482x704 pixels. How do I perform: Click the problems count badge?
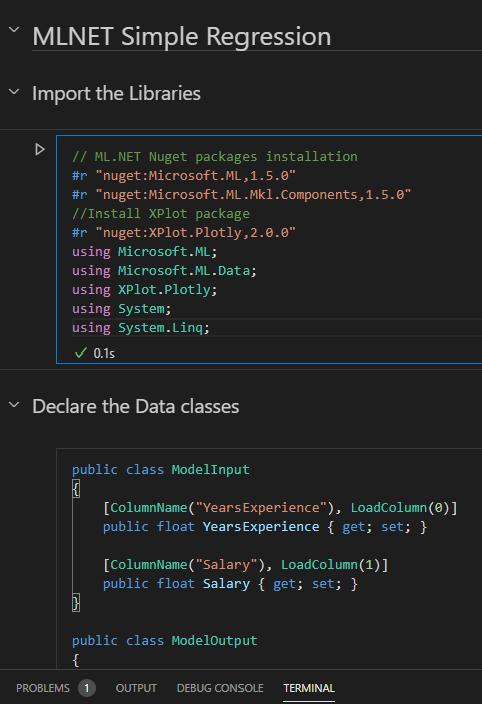(x=87, y=688)
